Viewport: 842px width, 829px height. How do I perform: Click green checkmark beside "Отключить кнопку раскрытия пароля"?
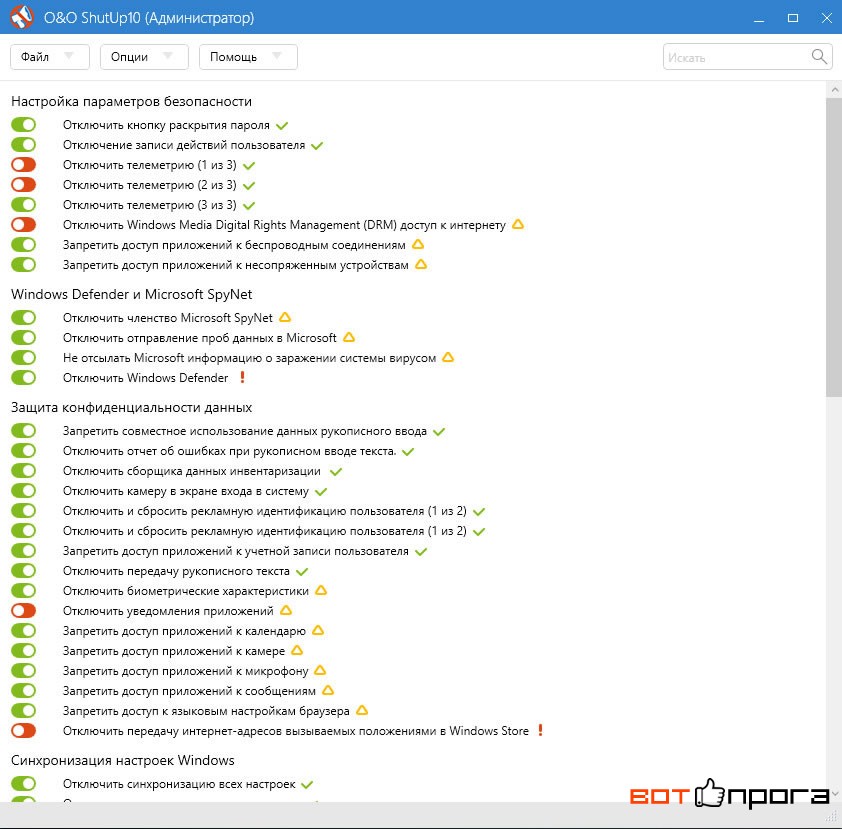(x=282, y=126)
